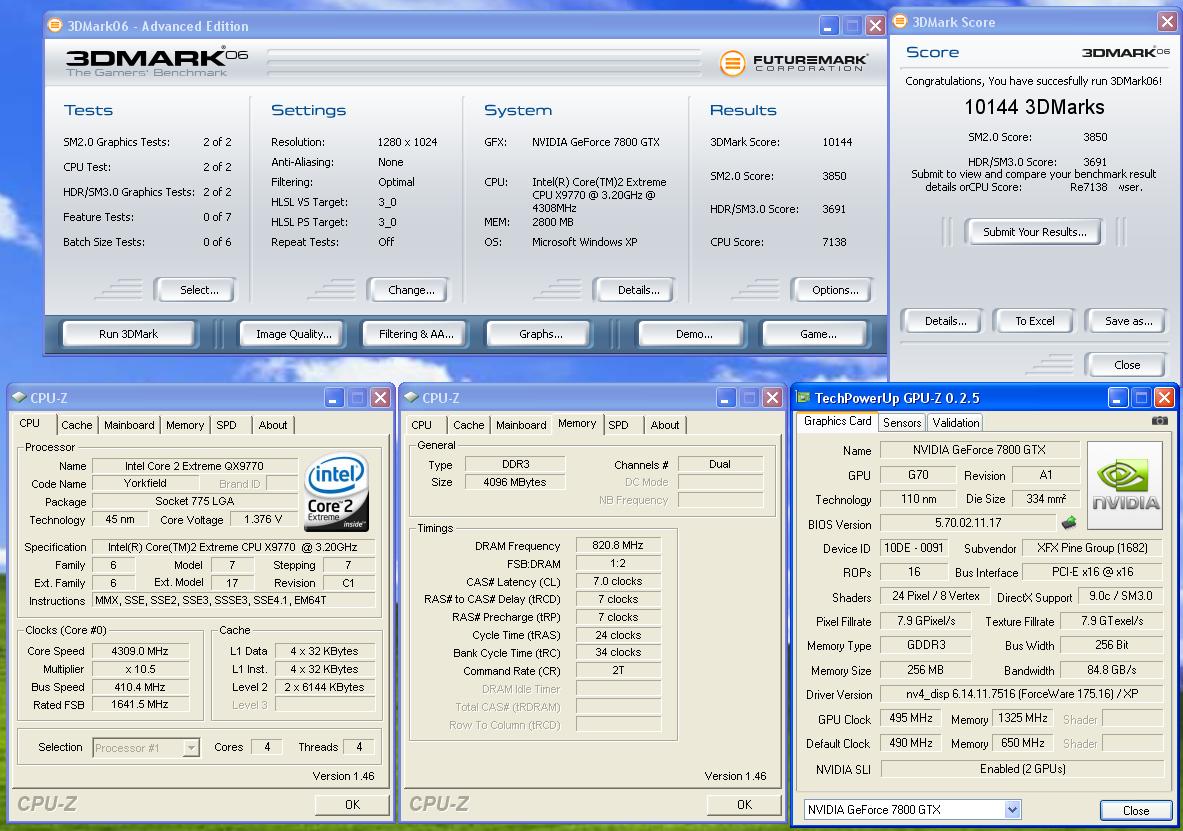Click the Rated FSB 1641.5 MHz value
Viewport: 1183px width, 831px height.
[140, 704]
